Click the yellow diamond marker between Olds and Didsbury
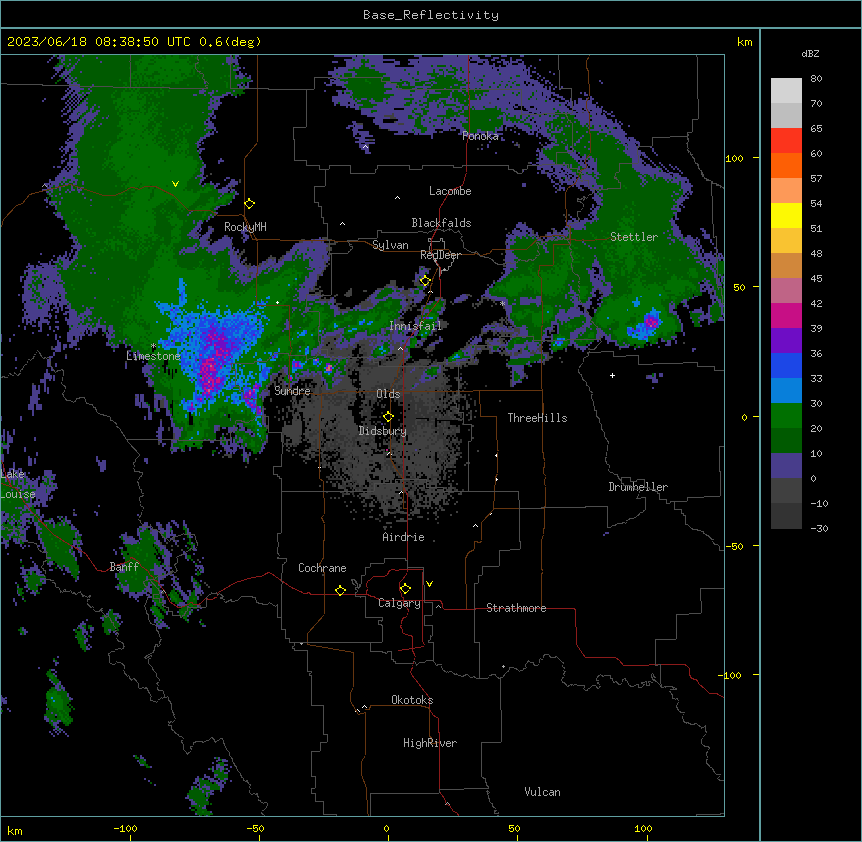The height and width of the screenshot is (842, 862). 388,417
